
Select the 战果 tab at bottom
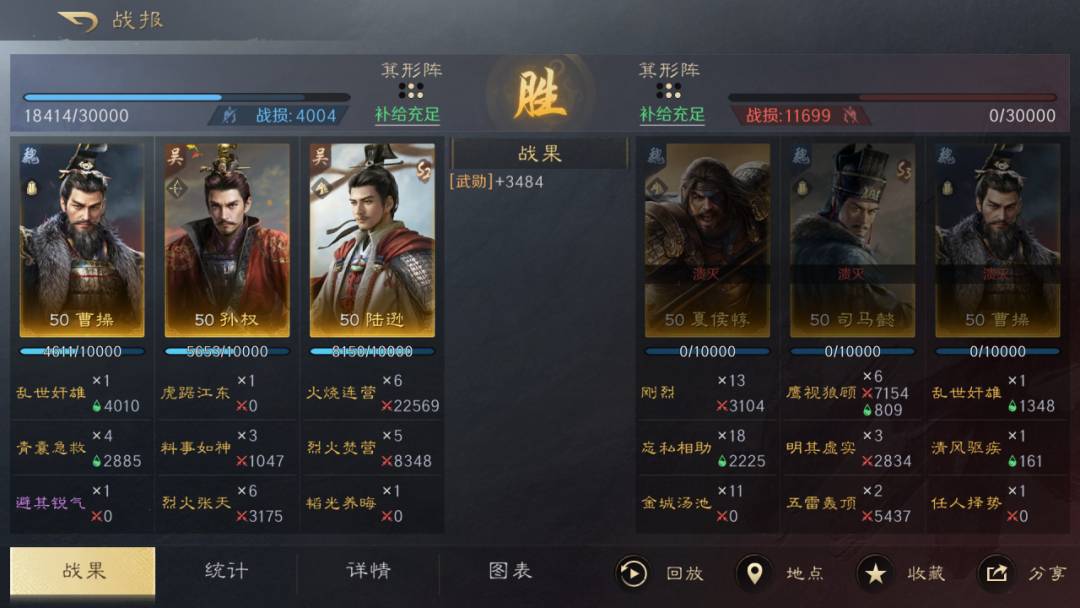[x=83, y=571]
